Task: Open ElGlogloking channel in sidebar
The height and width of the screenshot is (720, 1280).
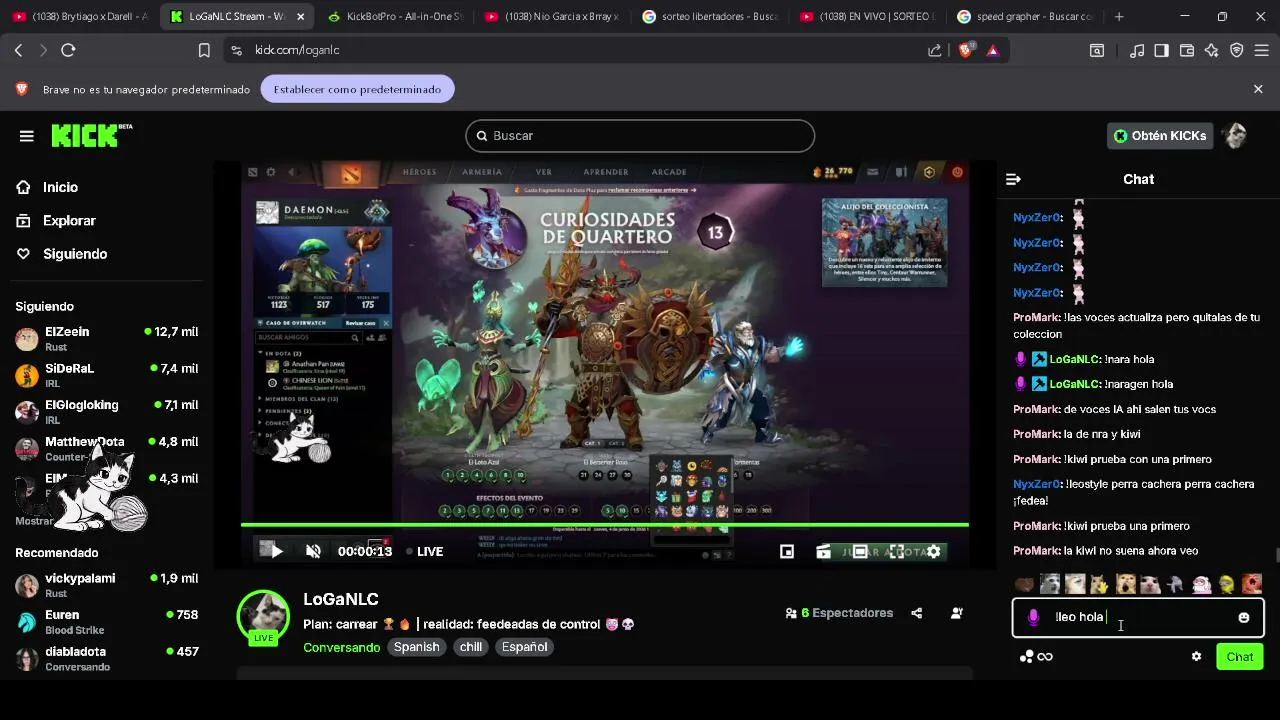Action: (x=107, y=412)
